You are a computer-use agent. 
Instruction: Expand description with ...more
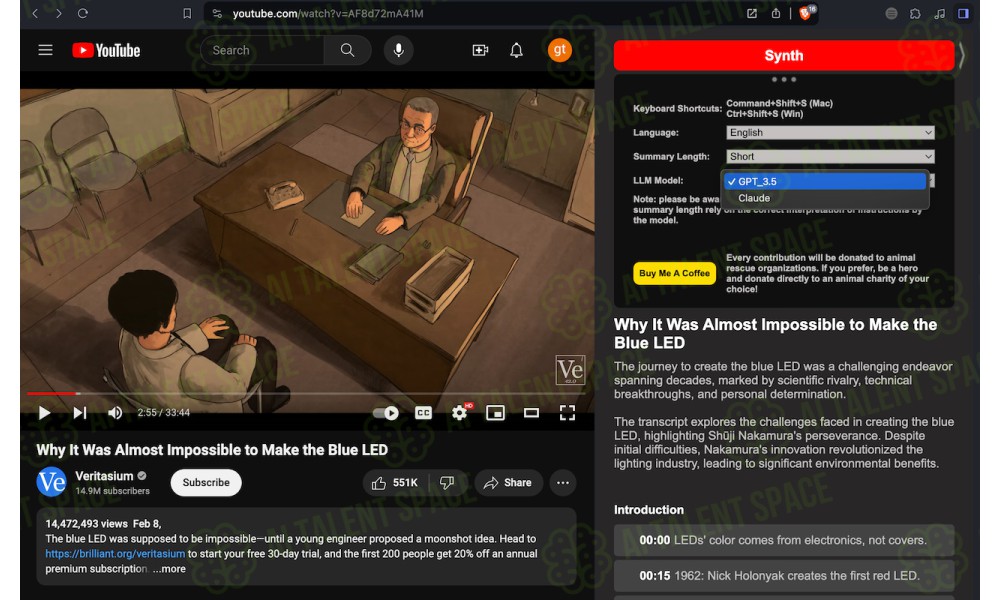[169, 569]
